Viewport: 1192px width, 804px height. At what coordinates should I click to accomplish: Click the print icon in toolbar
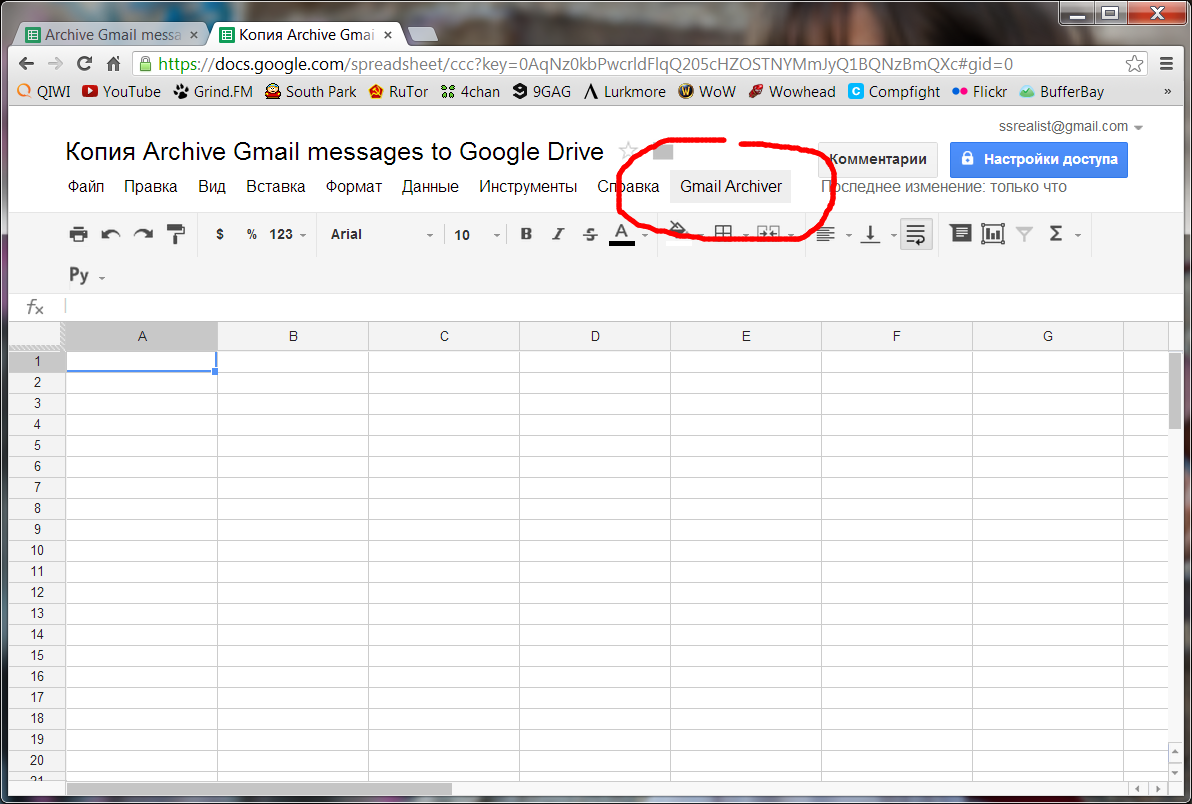(78, 234)
